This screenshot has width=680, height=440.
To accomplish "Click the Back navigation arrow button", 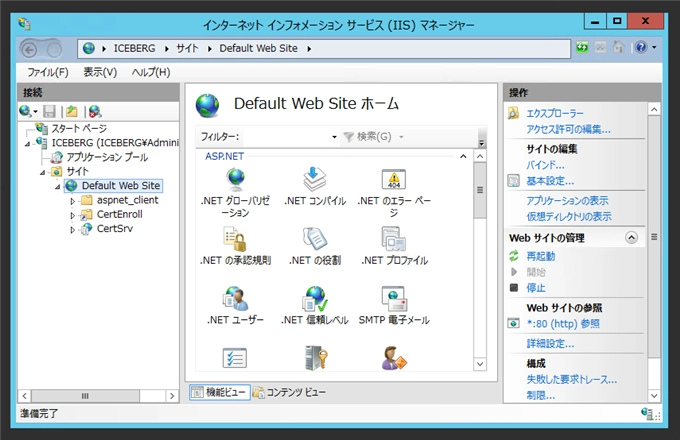I will [29, 51].
